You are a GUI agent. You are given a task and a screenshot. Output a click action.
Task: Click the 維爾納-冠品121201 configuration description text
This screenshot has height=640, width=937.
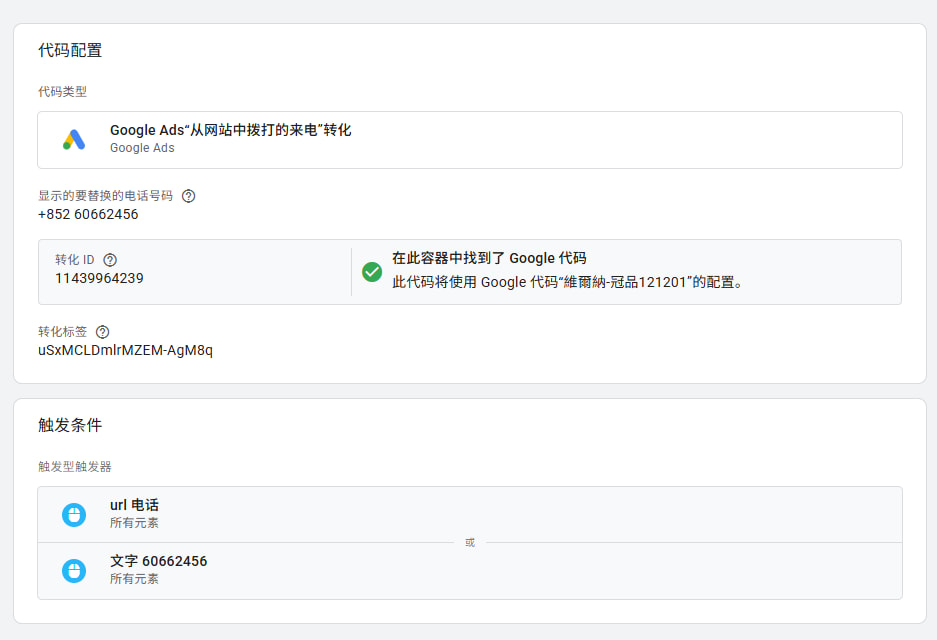pos(567,282)
